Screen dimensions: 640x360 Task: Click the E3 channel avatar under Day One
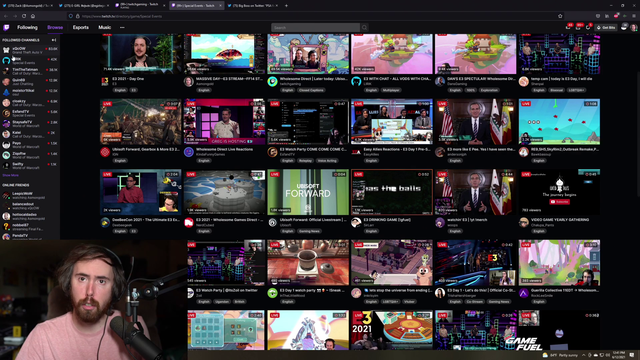pos(105,81)
